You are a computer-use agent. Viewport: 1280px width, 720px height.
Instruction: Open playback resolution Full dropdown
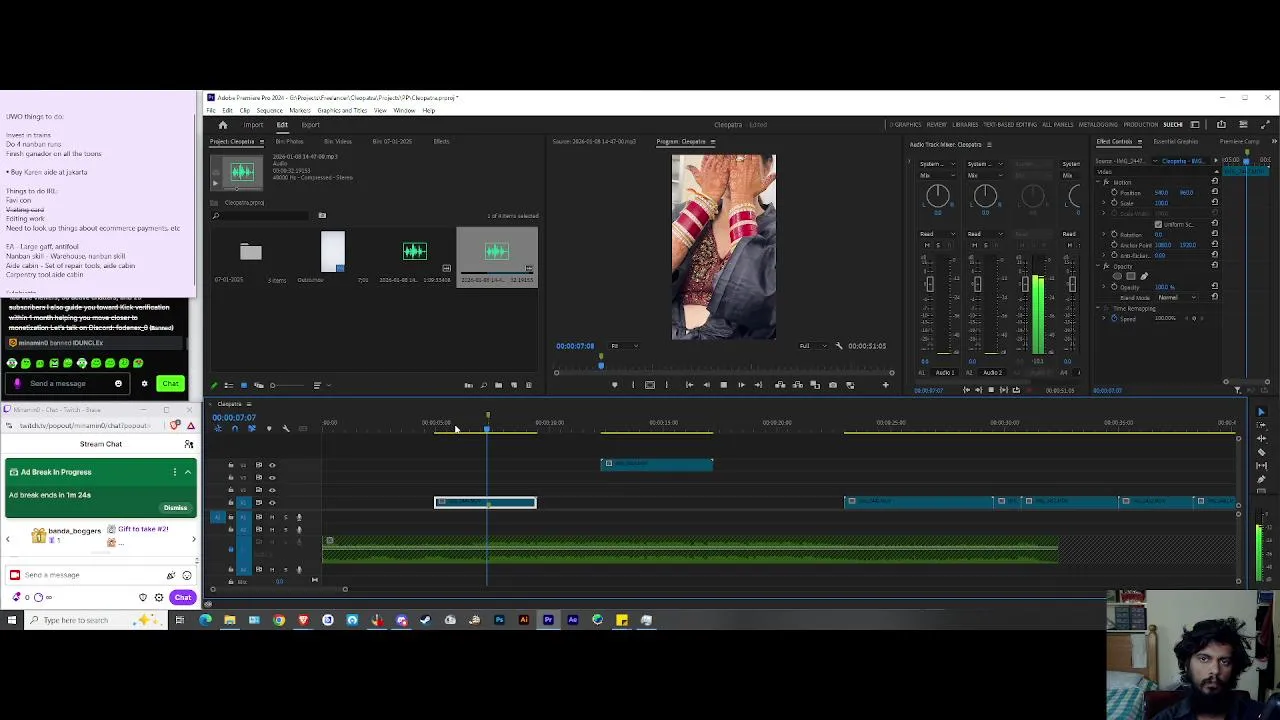(813, 346)
